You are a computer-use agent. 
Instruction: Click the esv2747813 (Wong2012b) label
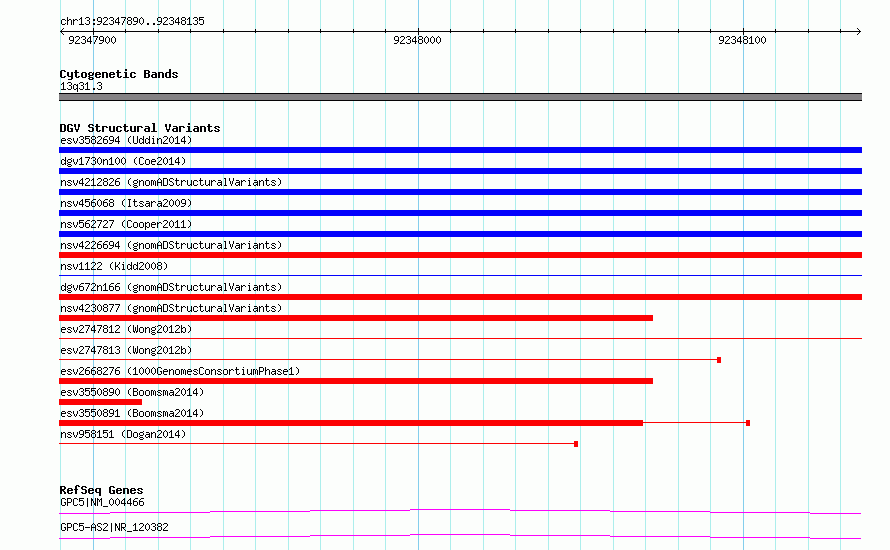pyautogui.click(x=126, y=350)
